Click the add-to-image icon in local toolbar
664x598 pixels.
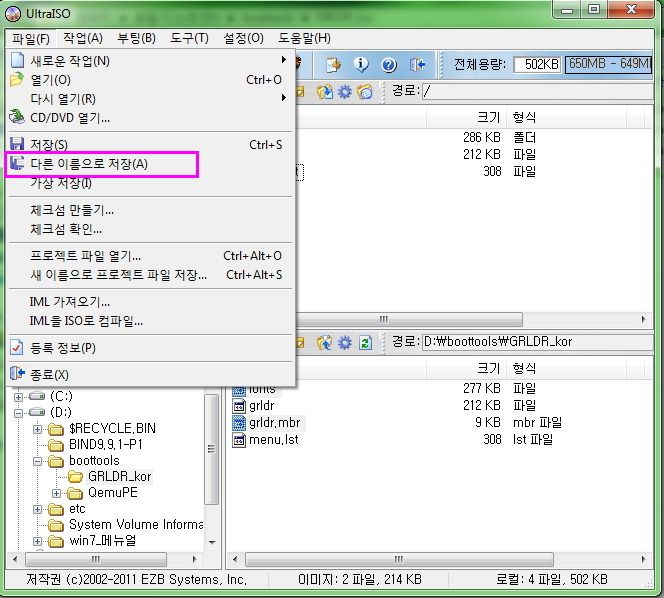coord(325,343)
